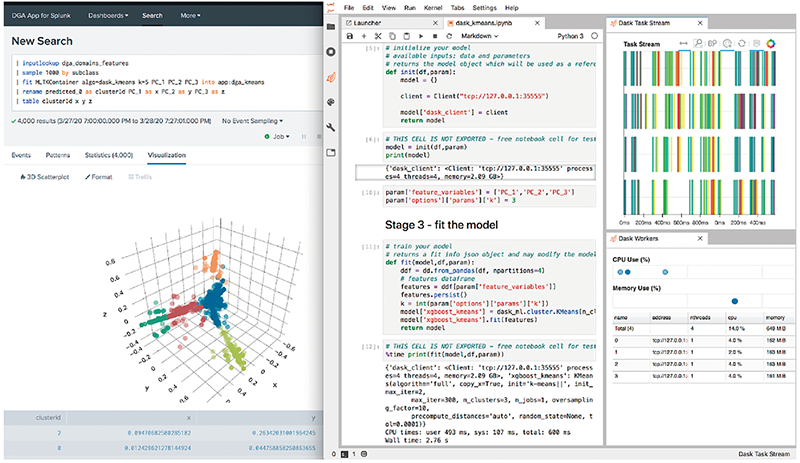This screenshot has height=463, width=800.
Task: Open the Dask sidebar panel icon
Action: coord(330,76)
